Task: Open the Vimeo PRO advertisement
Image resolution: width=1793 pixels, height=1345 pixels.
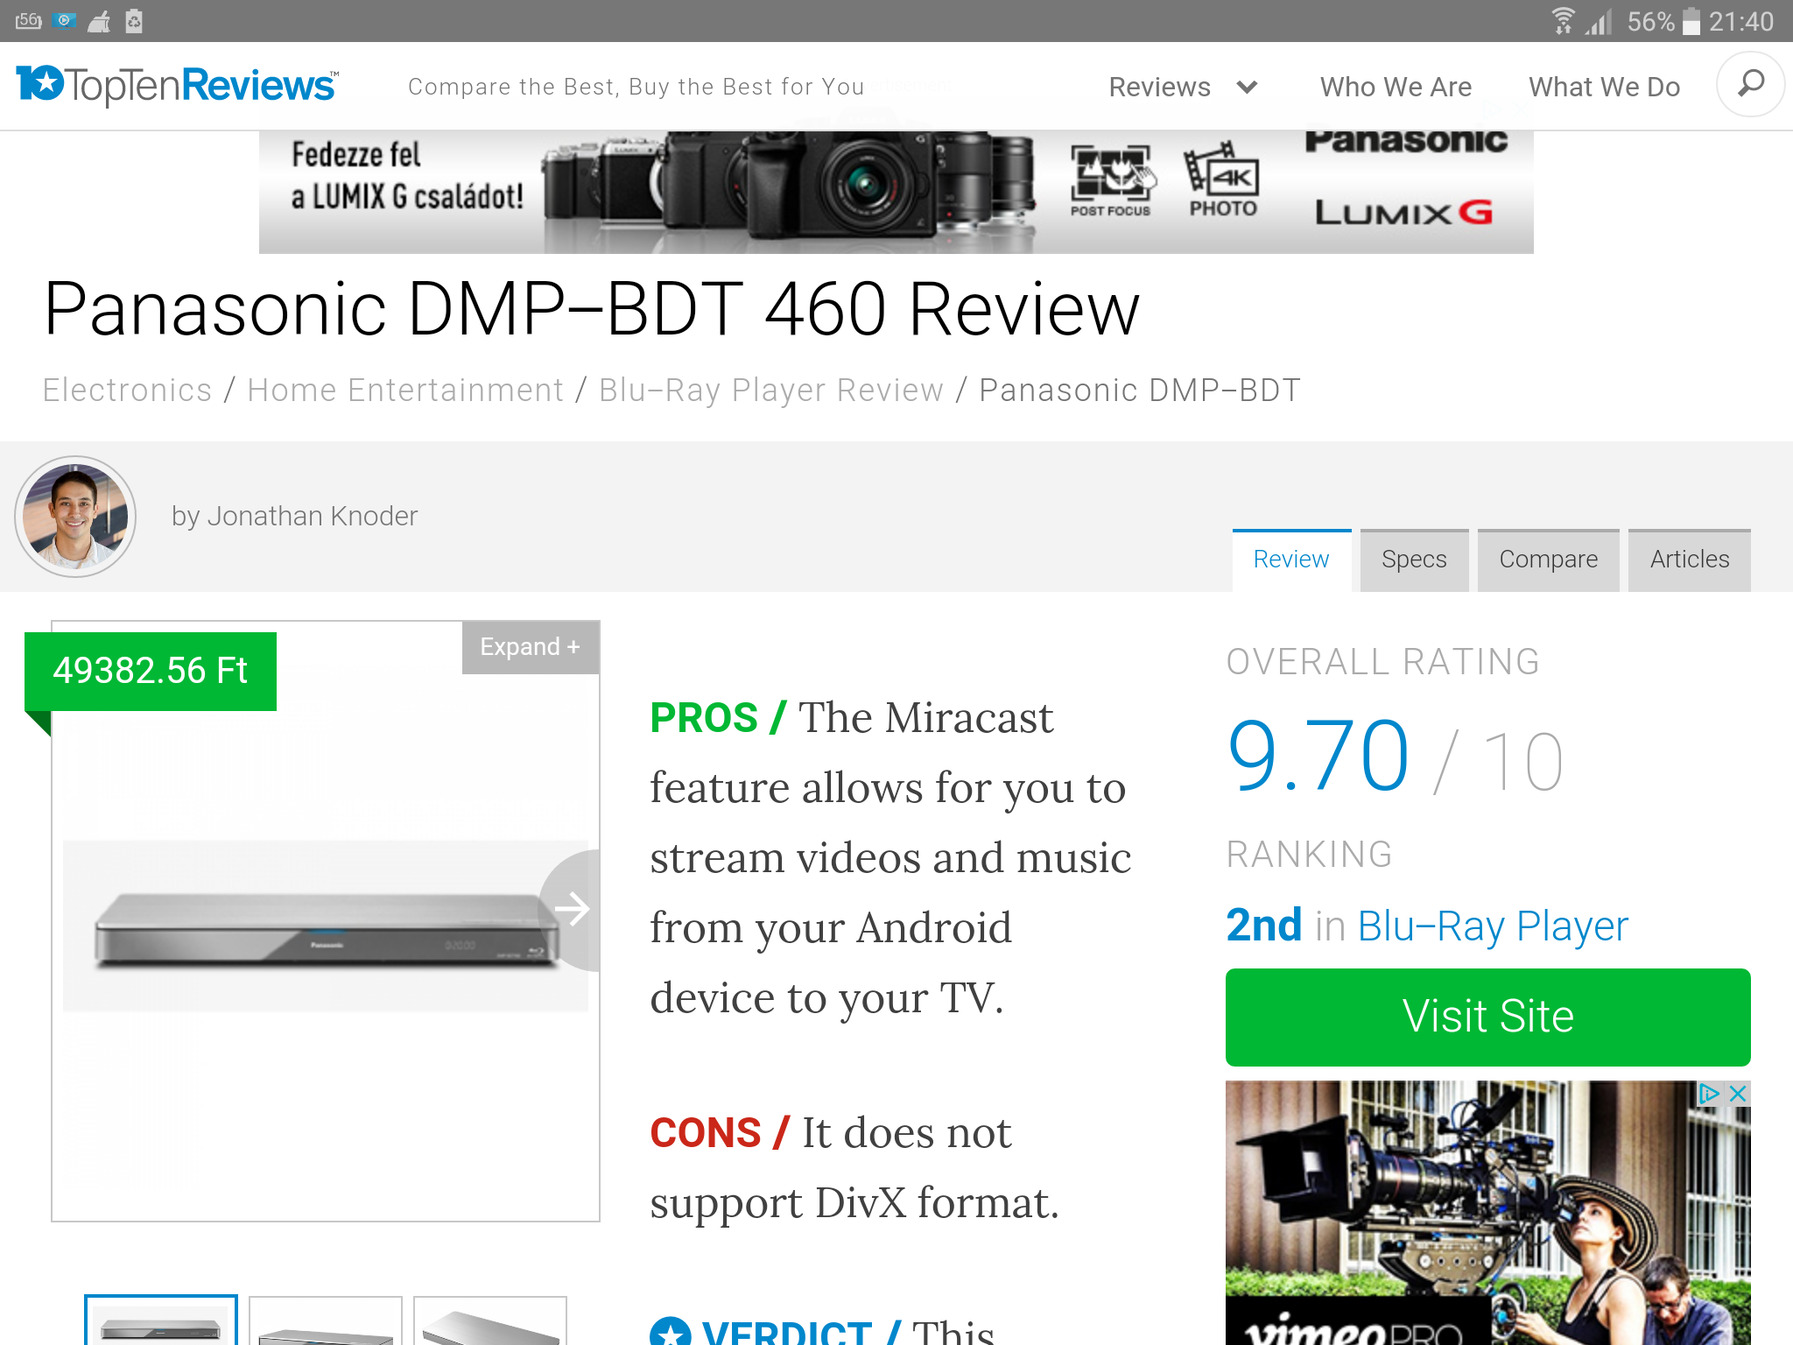Action: pyautogui.click(x=1488, y=1212)
